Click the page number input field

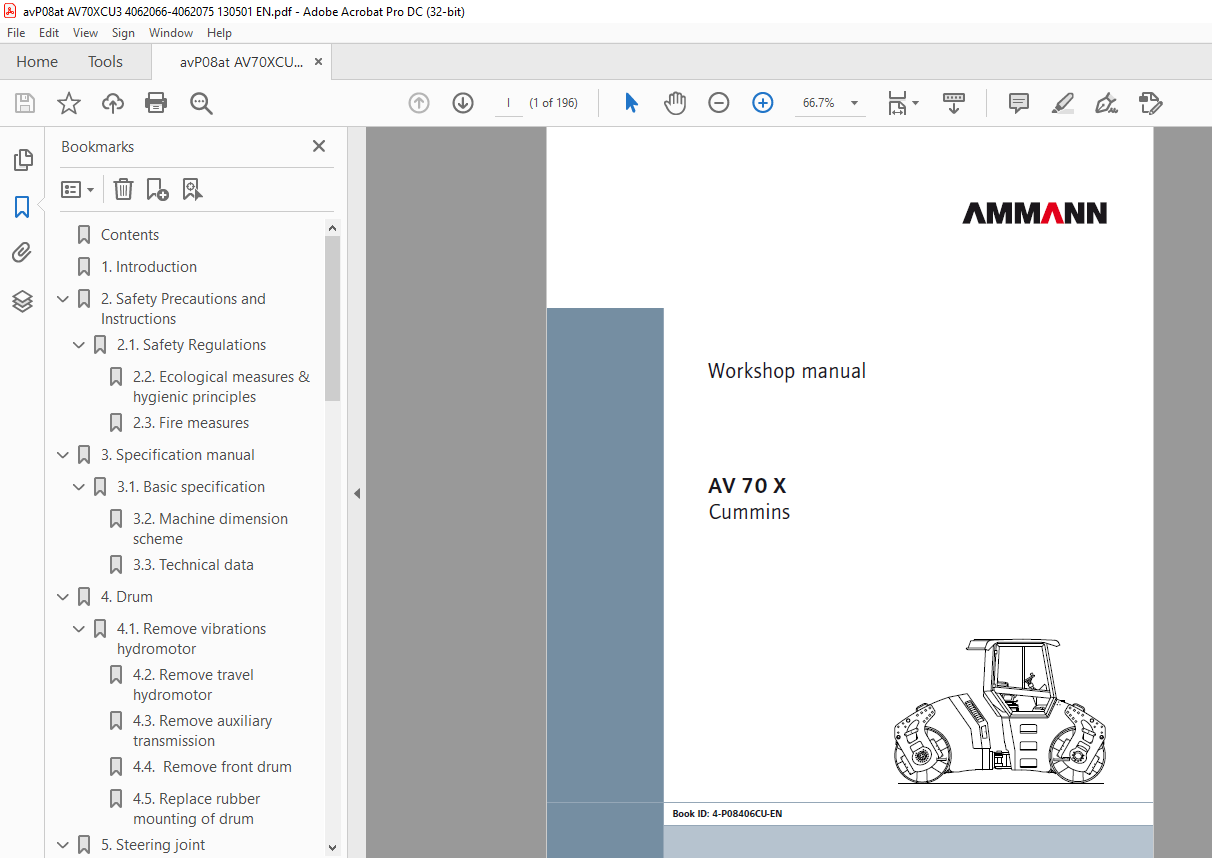[509, 103]
